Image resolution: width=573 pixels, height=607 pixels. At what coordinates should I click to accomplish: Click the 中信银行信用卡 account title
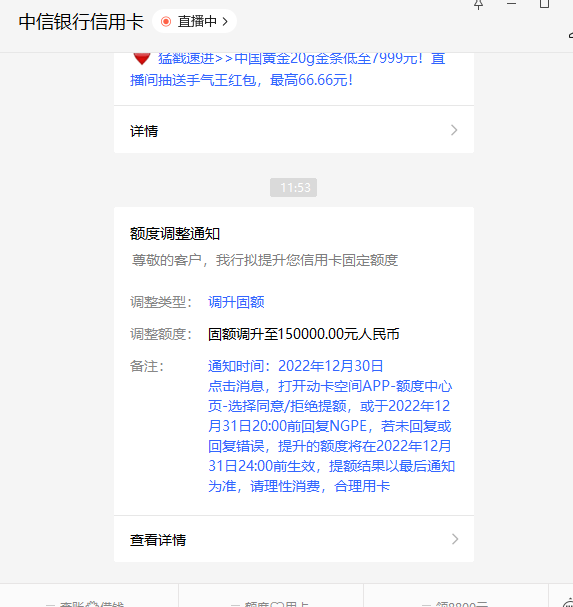(81, 21)
